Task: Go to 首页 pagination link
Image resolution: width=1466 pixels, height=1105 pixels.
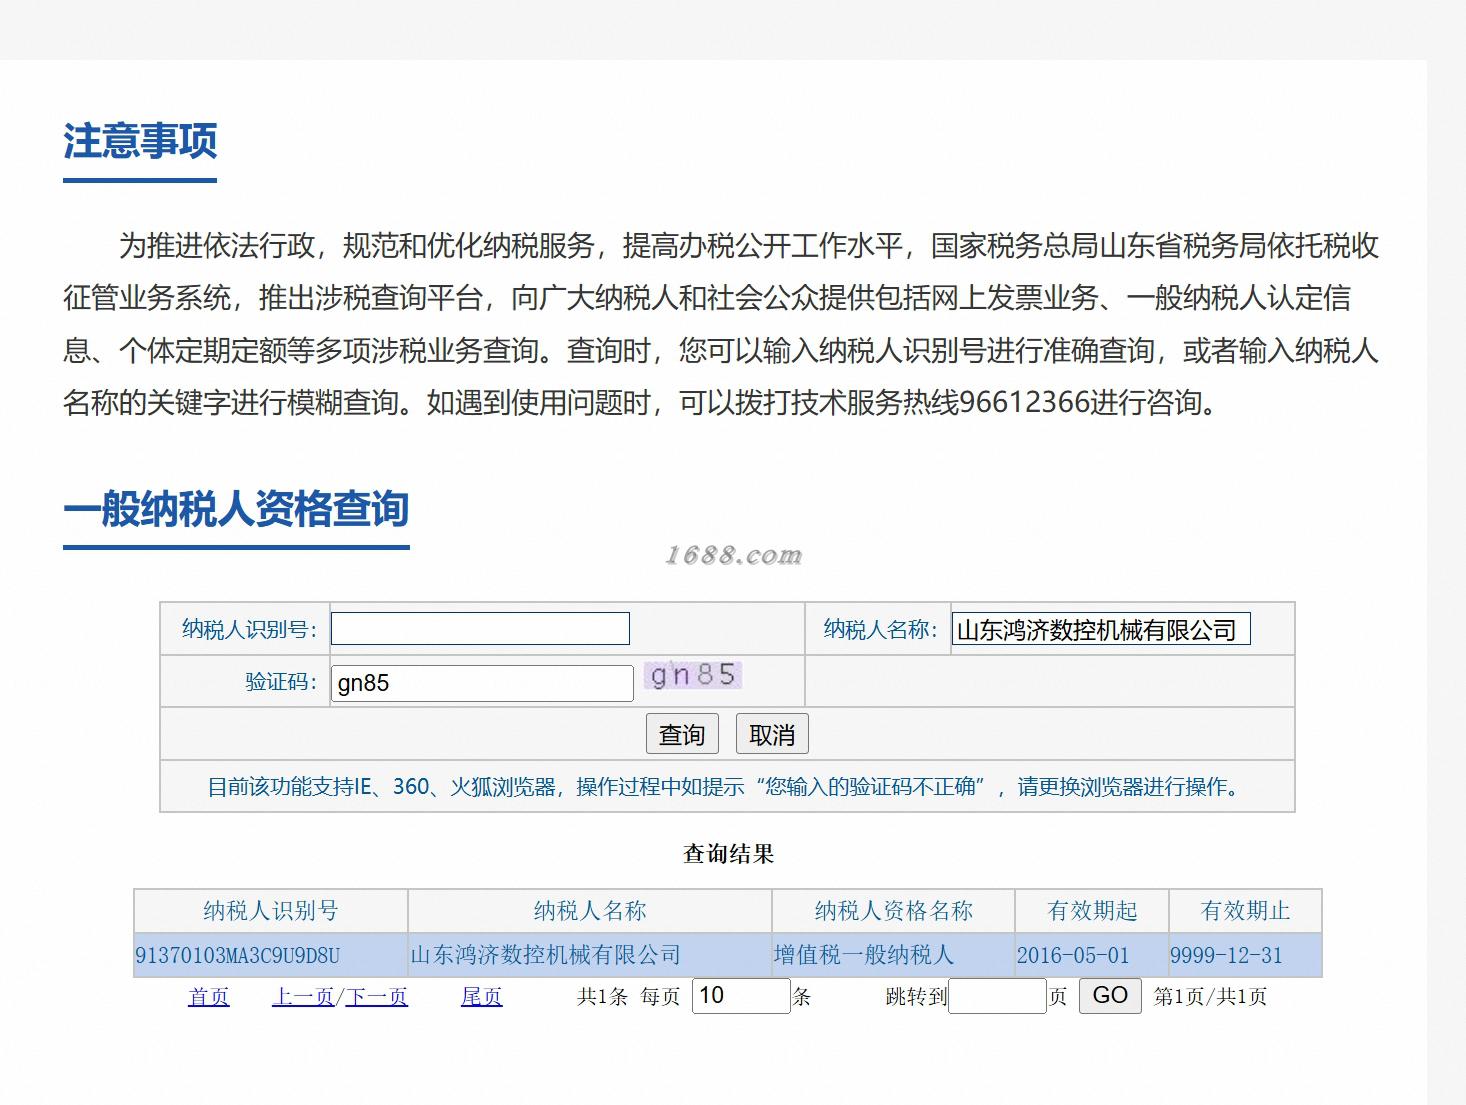Action: coord(208,996)
